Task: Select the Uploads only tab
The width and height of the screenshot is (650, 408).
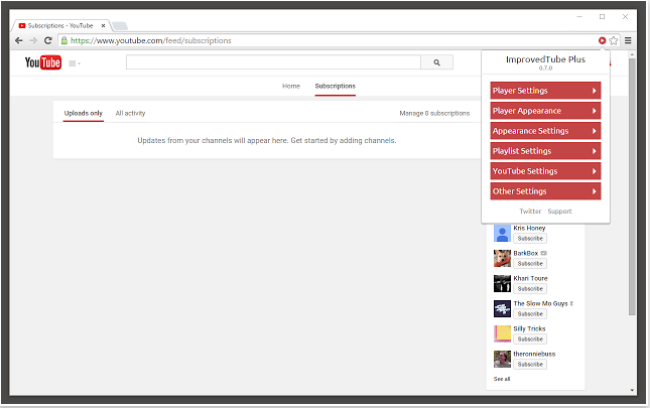Action: (83, 113)
